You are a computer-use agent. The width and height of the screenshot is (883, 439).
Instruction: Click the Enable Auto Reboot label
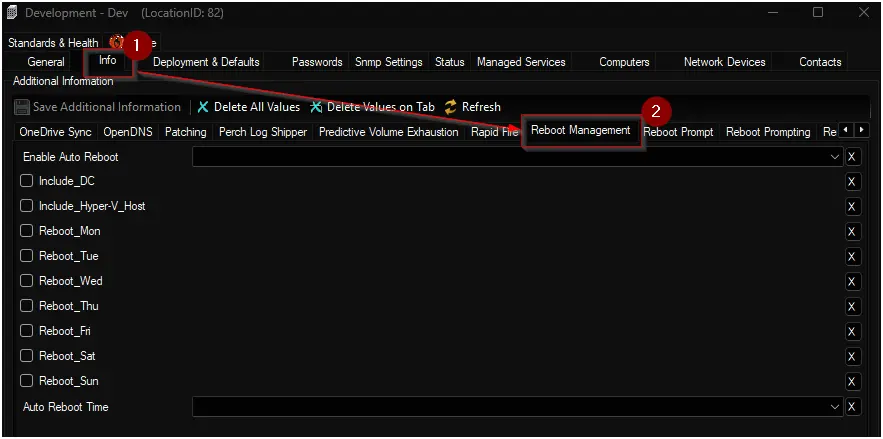coord(70,157)
